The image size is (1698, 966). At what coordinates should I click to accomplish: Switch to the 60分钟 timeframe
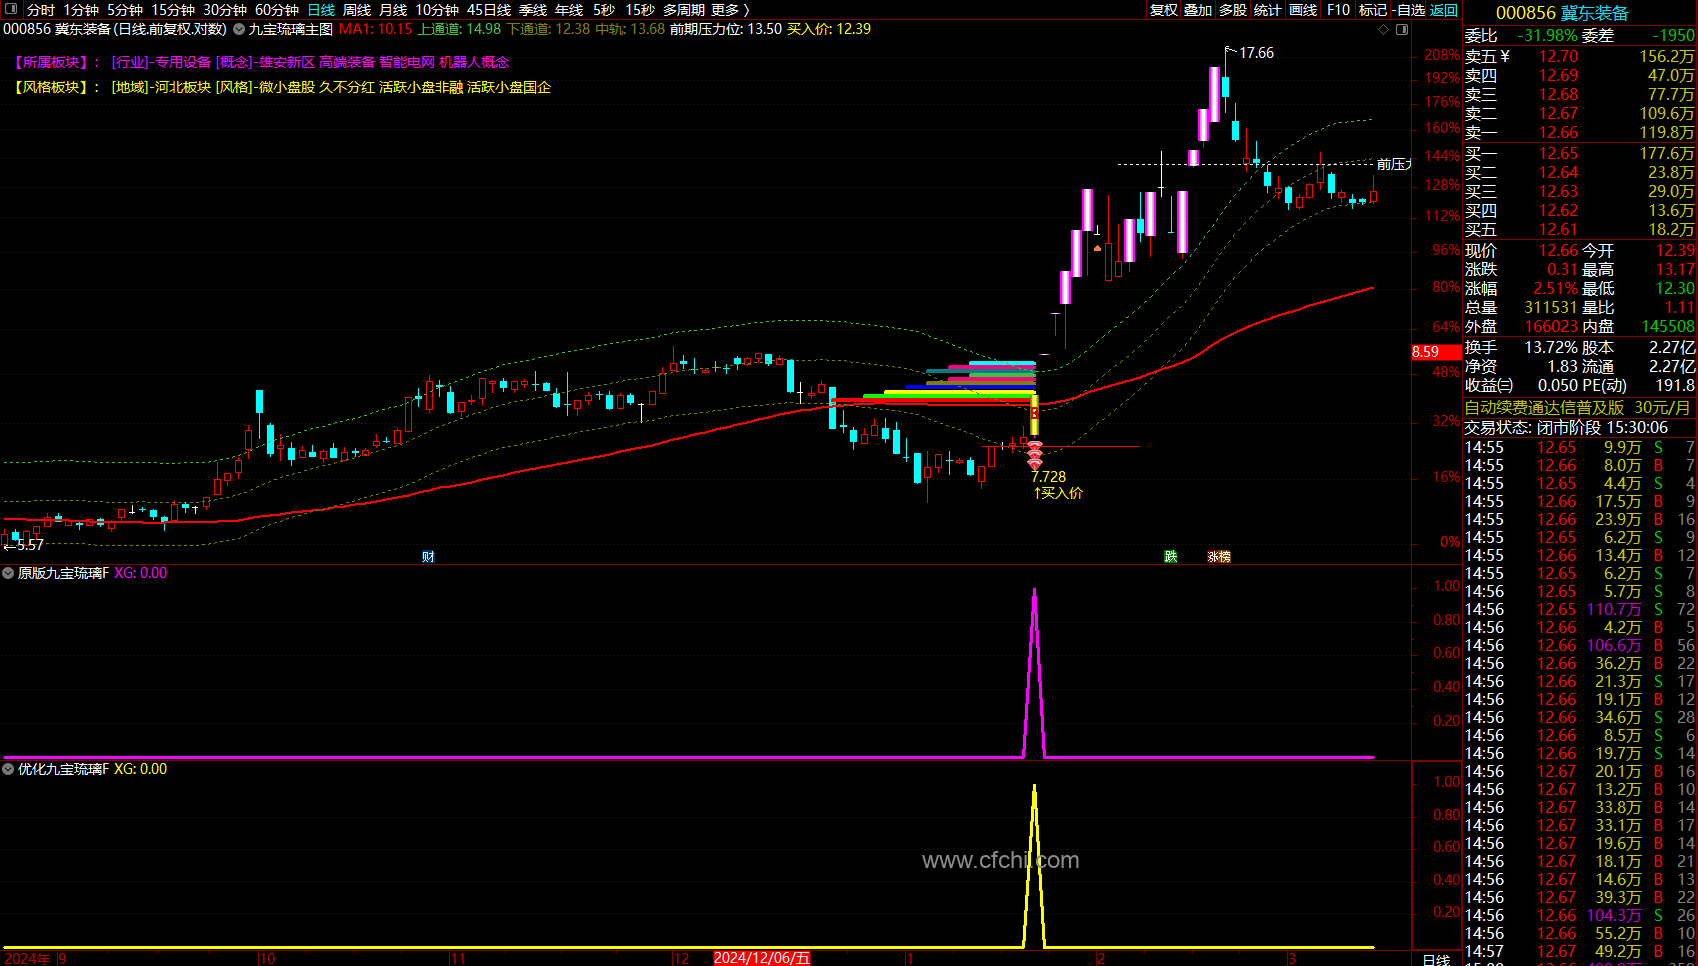[x=277, y=10]
